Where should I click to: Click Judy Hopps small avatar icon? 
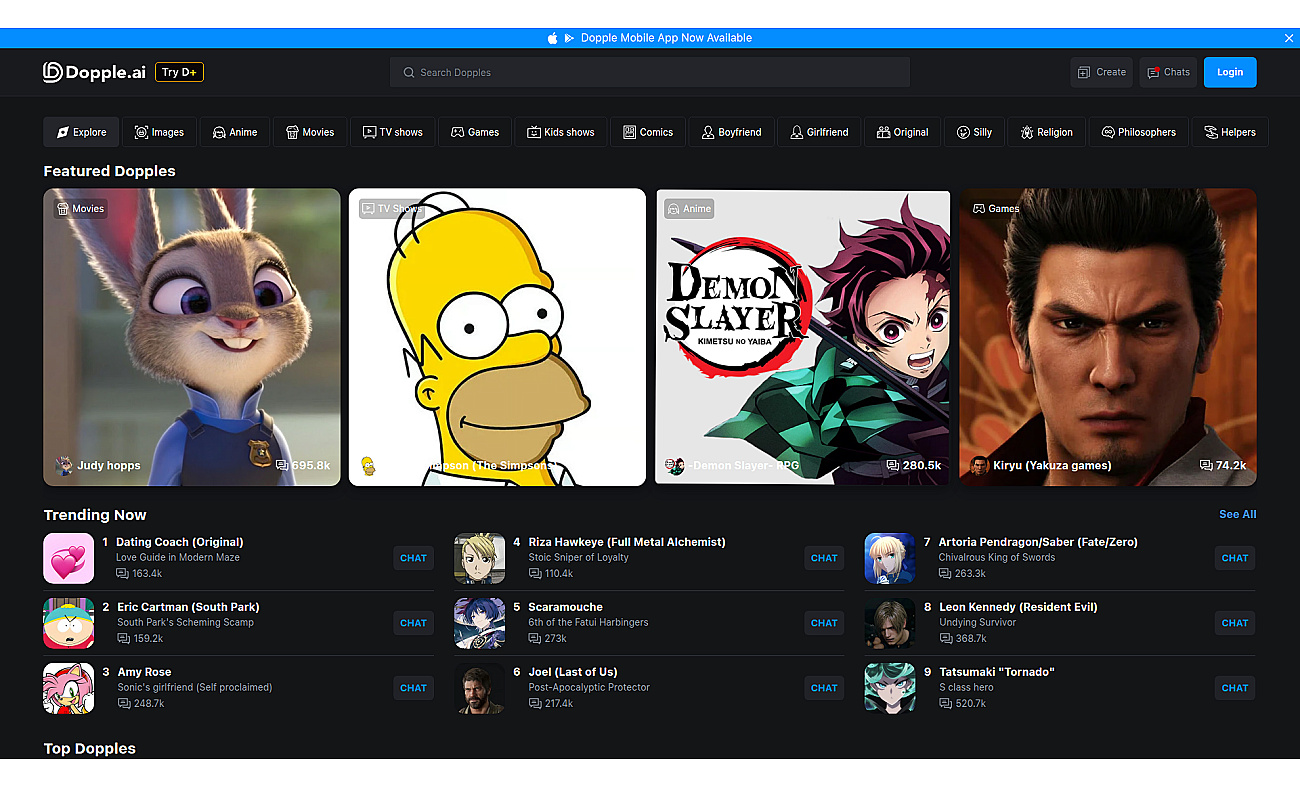coord(64,466)
